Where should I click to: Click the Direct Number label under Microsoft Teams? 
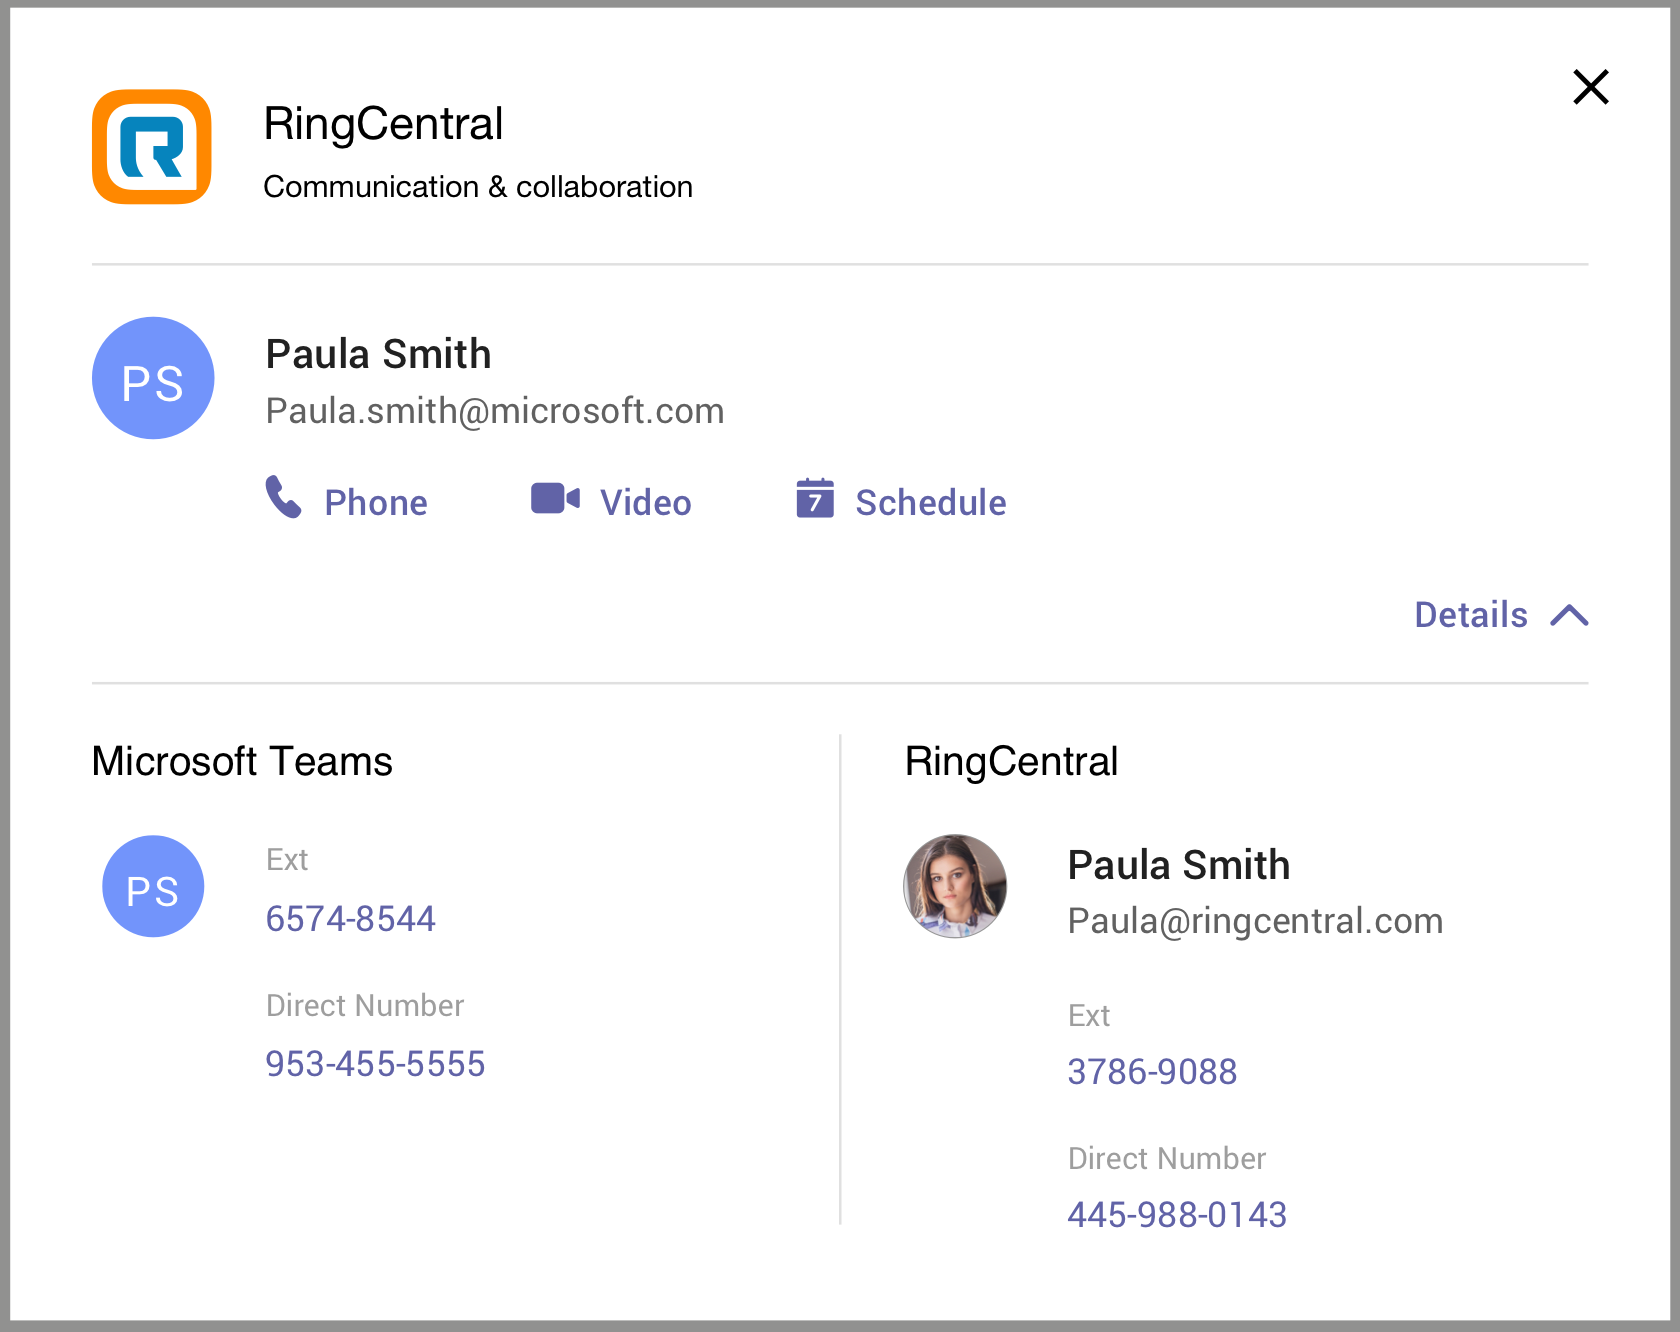365,1005
